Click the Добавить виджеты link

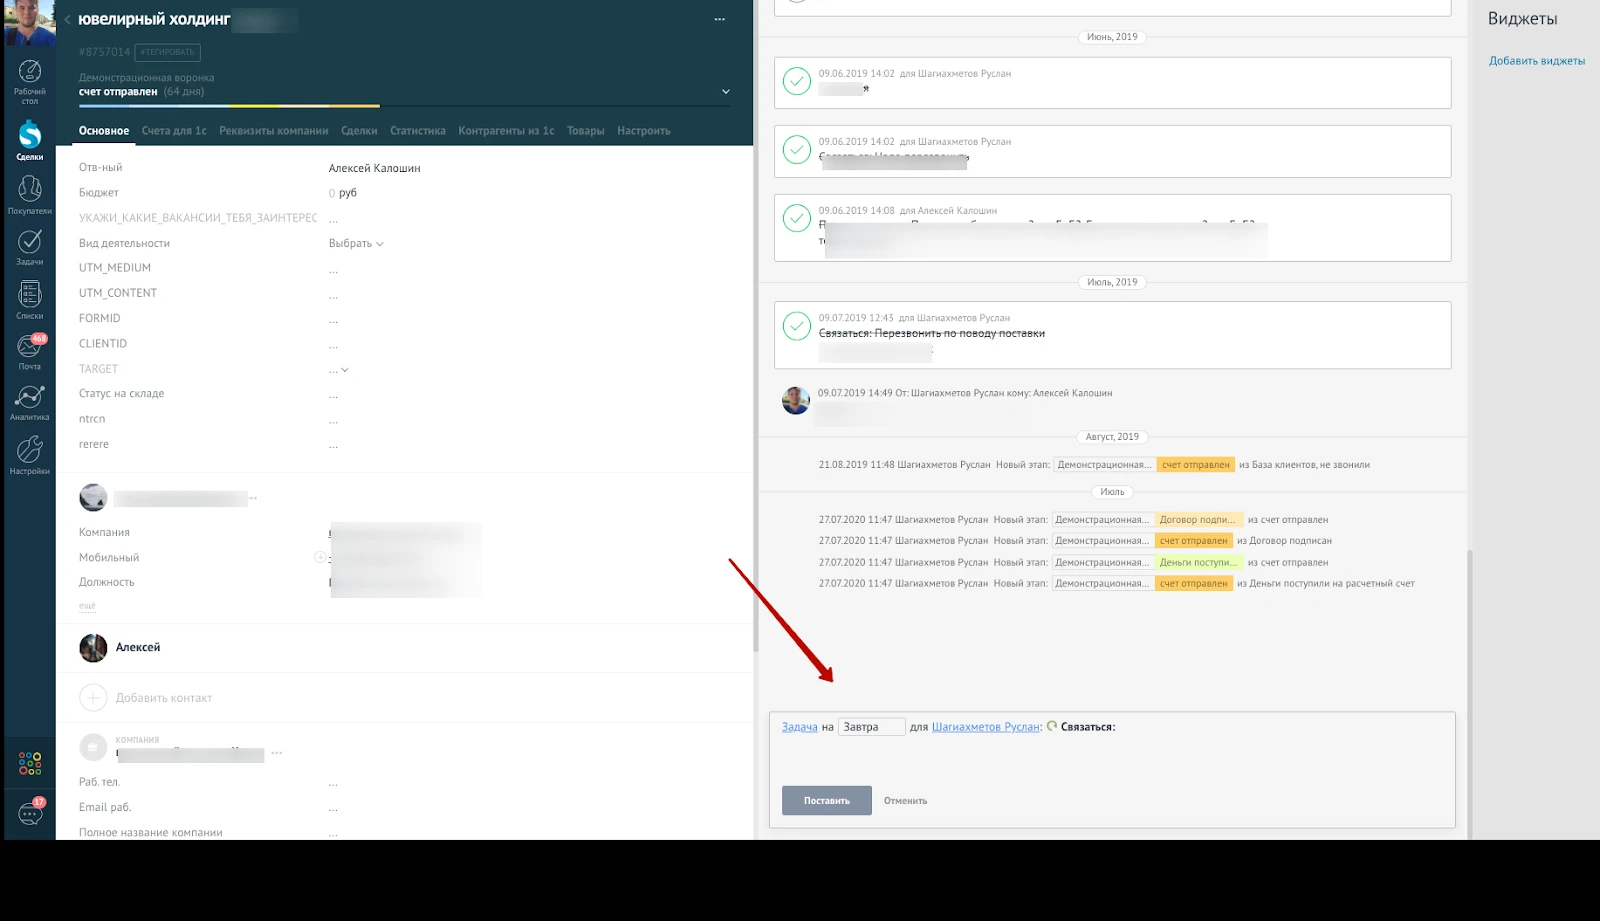(x=1536, y=61)
